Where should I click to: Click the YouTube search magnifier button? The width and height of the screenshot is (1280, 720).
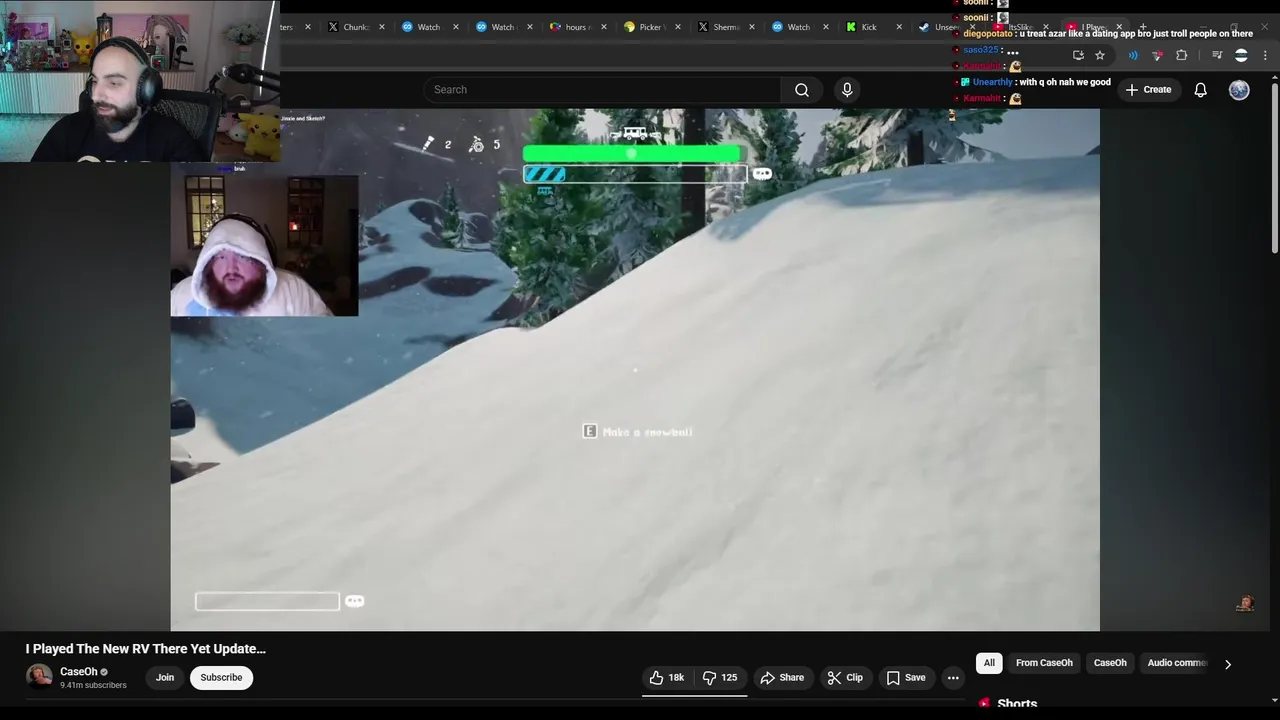point(802,90)
